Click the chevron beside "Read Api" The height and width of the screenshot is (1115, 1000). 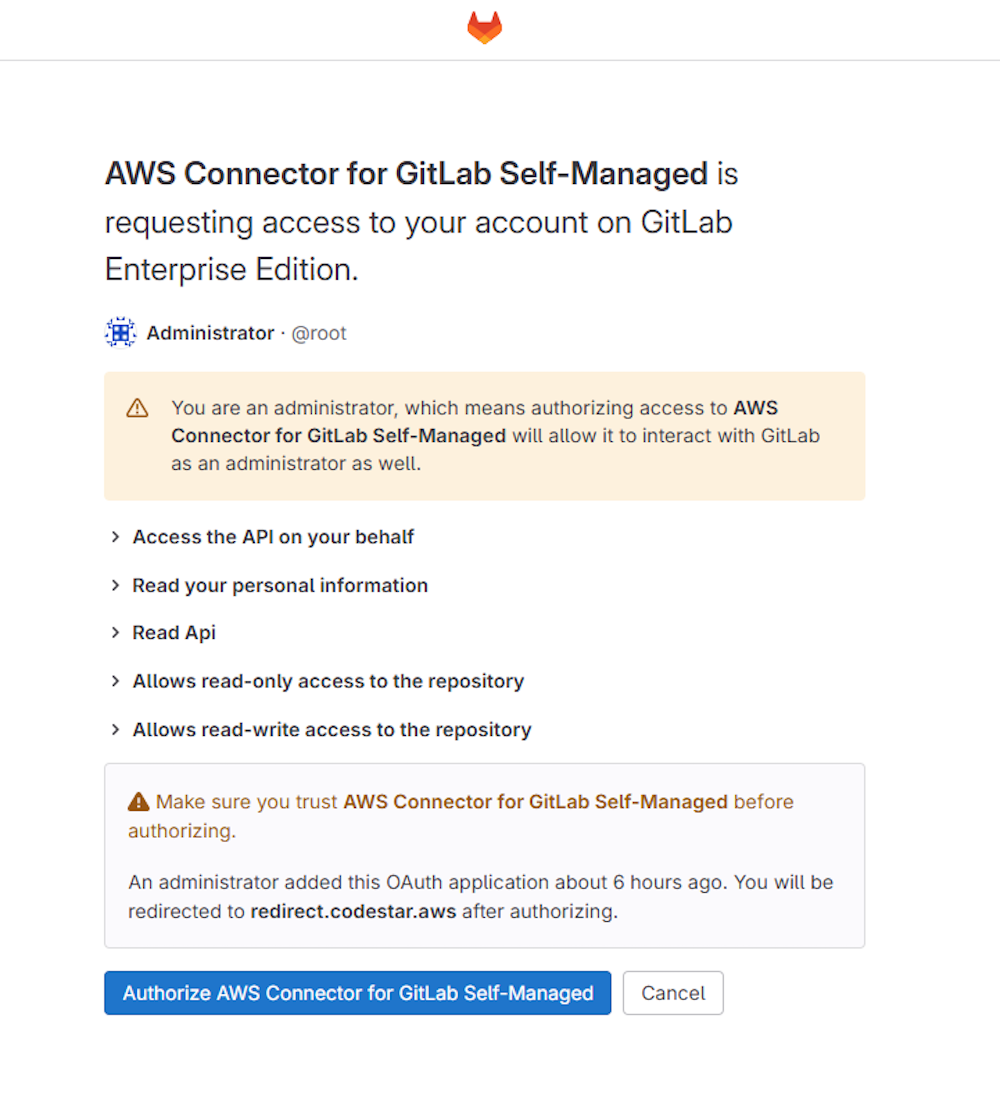[115, 633]
